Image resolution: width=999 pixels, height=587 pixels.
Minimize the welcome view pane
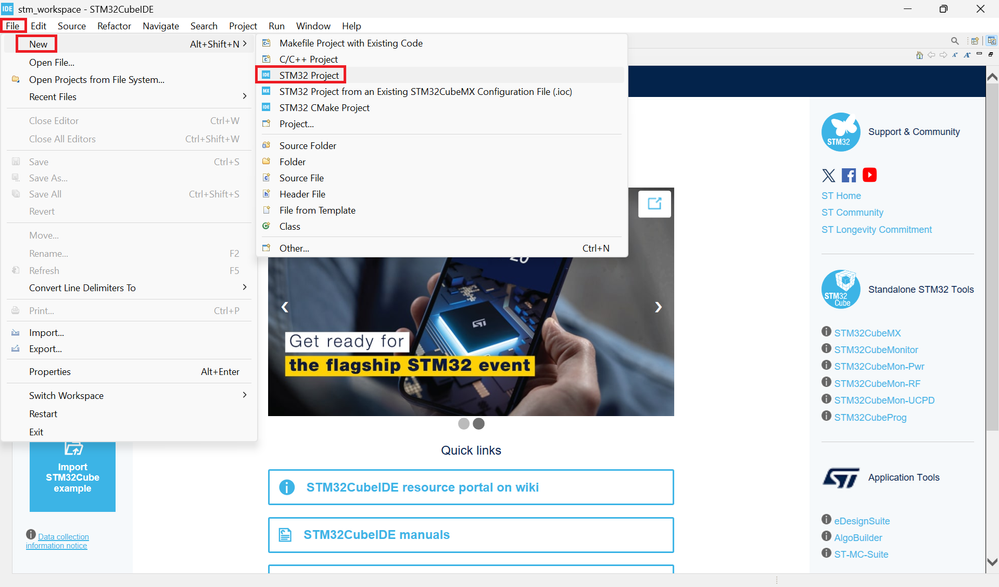(x=979, y=55)
